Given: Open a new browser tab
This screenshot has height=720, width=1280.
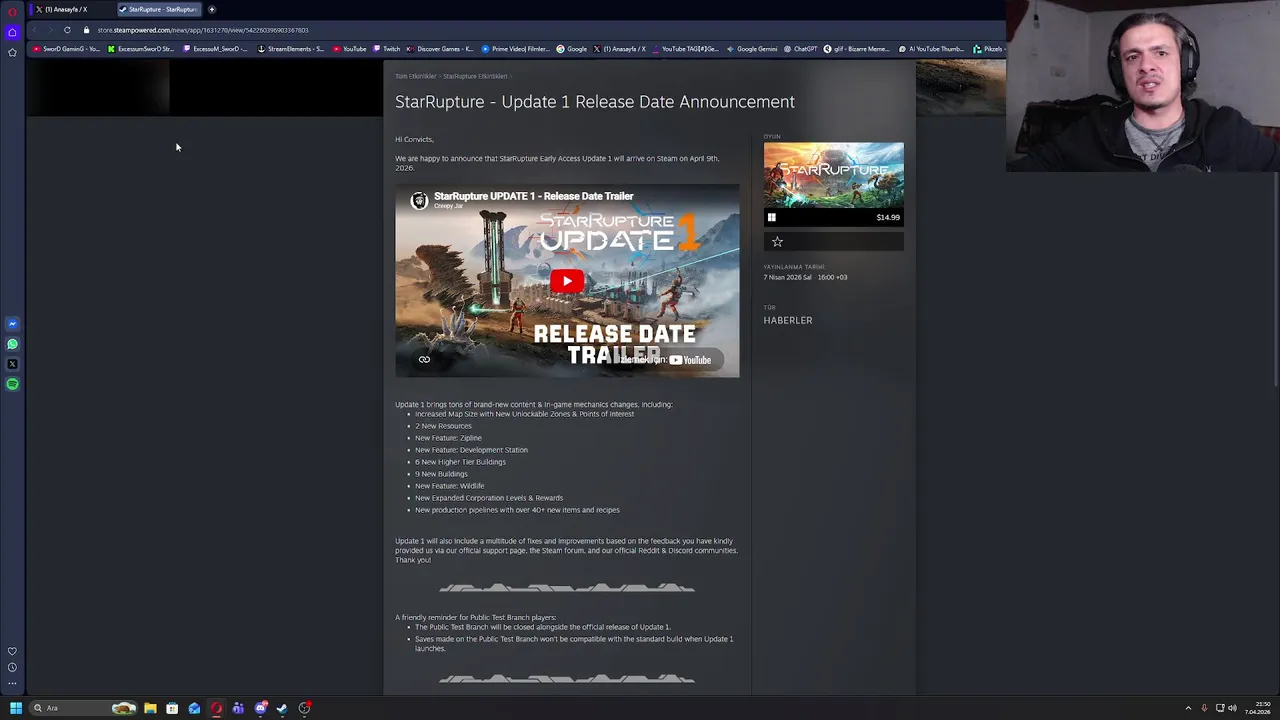Looking at the screenshot, I should click(x=212, y=9).
